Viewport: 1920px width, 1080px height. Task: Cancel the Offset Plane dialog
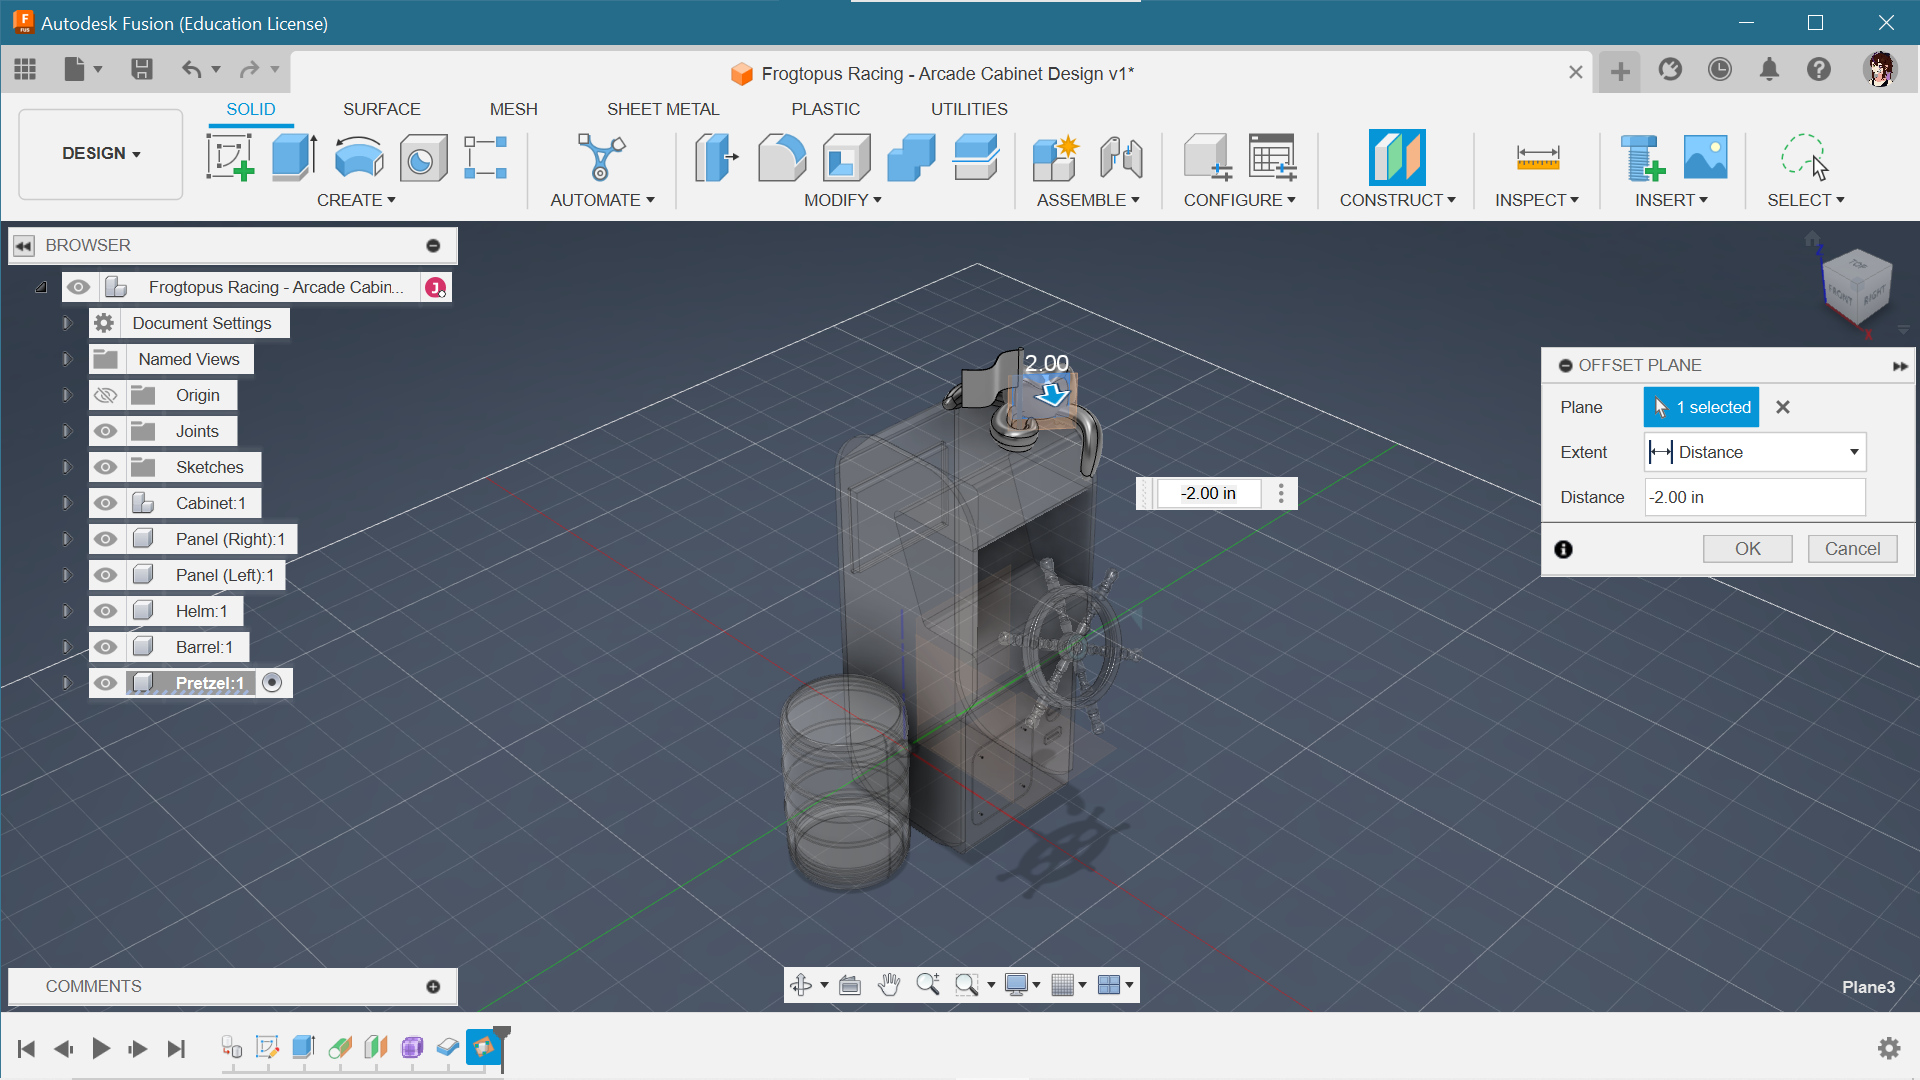pos(1852,549)
